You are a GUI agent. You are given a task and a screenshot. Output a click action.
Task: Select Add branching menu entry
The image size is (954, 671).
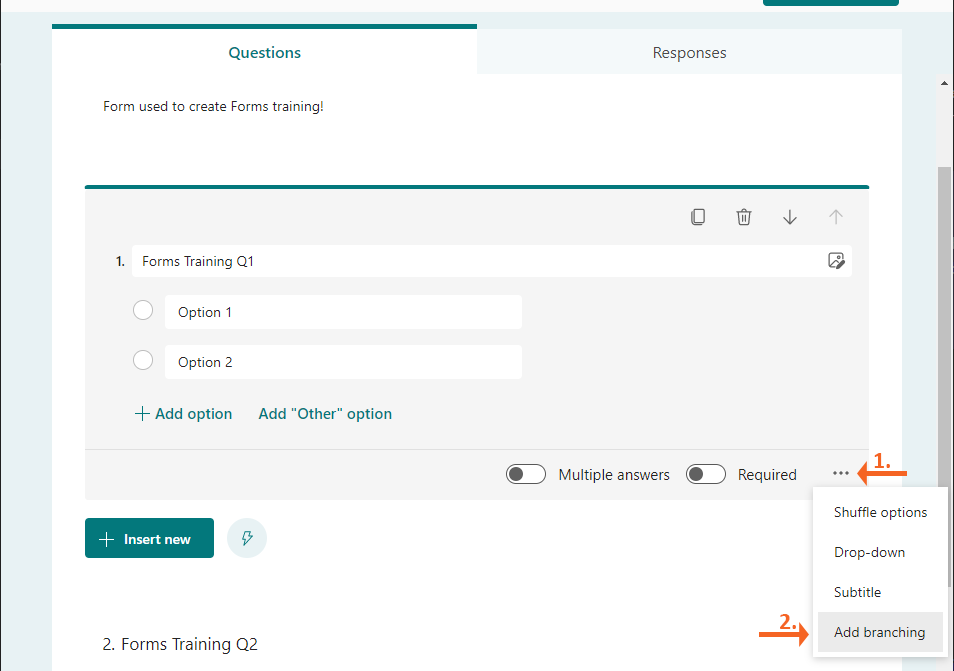coord(880,632)
